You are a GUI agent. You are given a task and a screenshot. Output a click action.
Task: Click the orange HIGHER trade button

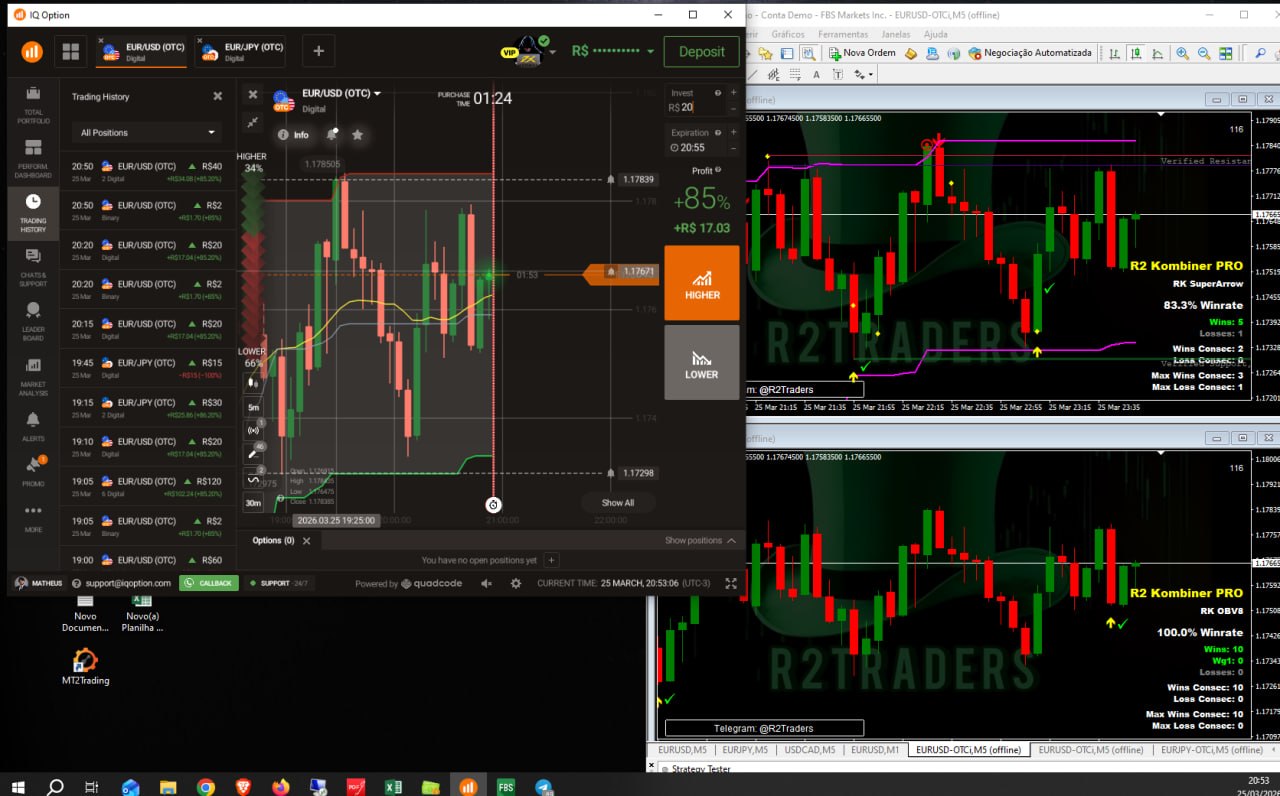click(702, 283)
